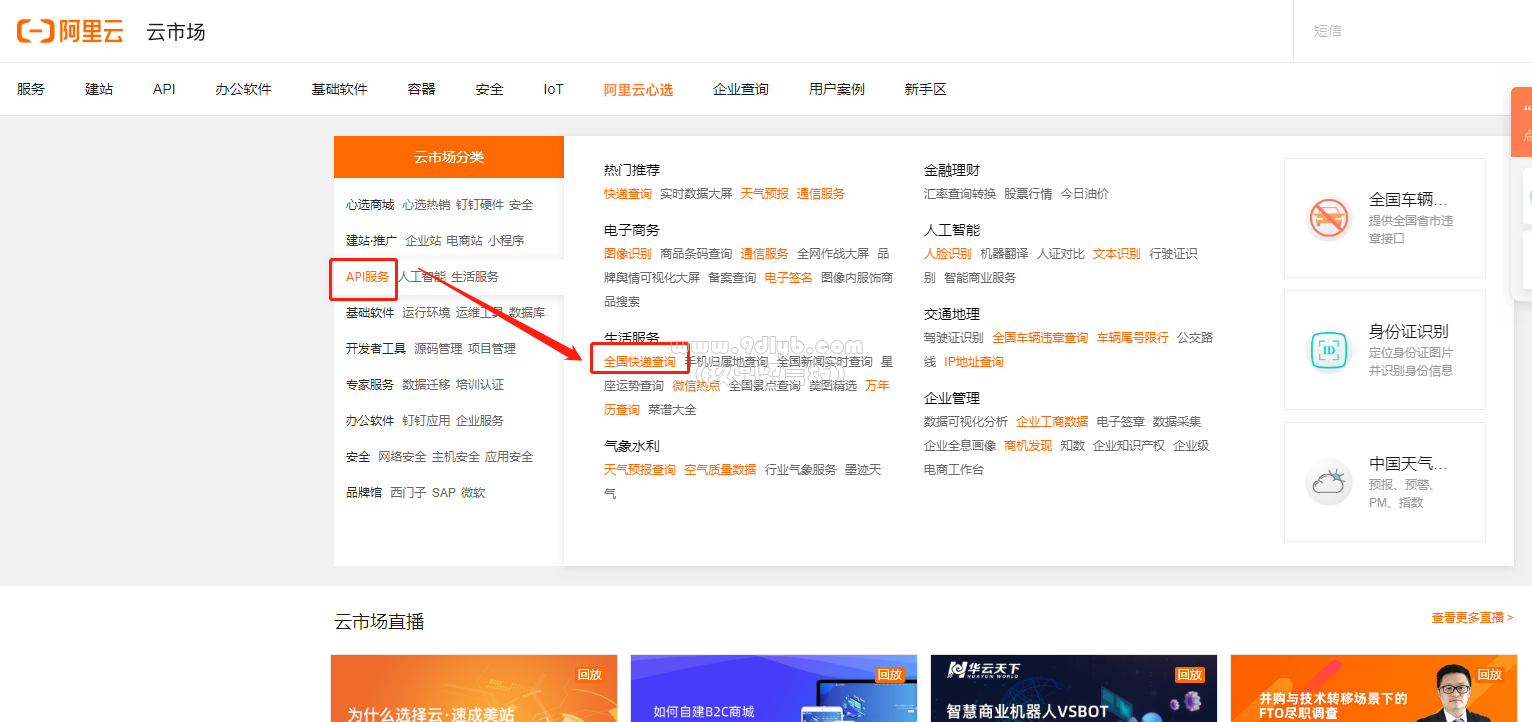1532x722 pixels.
Task: Select 企业站 in sidebar
Action: pyautogui.click(x=423, y=241)
